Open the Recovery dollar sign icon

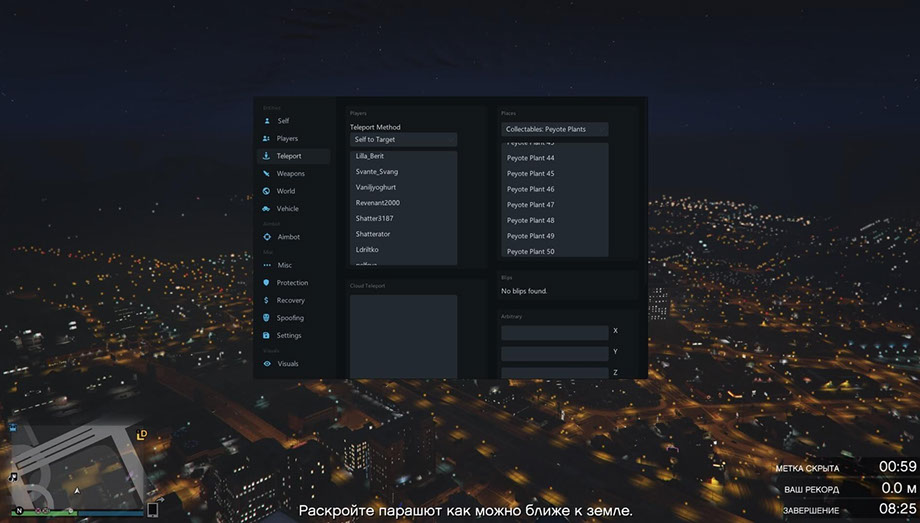click(266, 300)
